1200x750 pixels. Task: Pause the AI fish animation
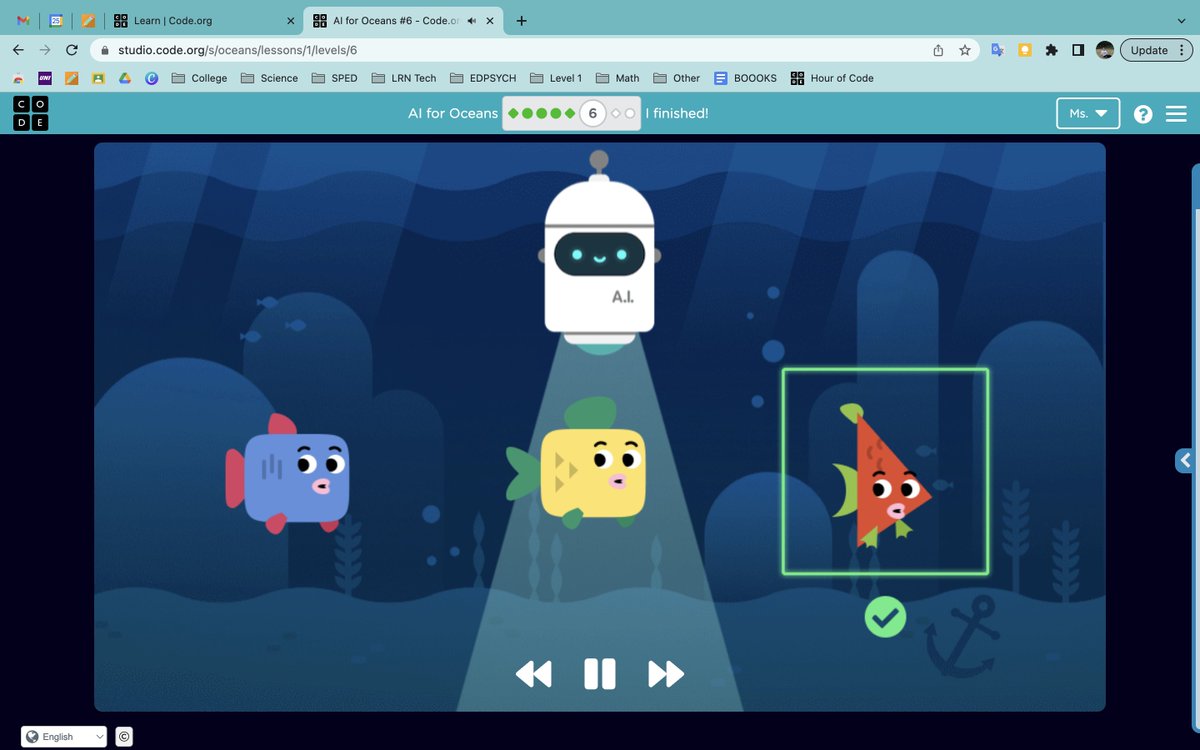point(600,674)
